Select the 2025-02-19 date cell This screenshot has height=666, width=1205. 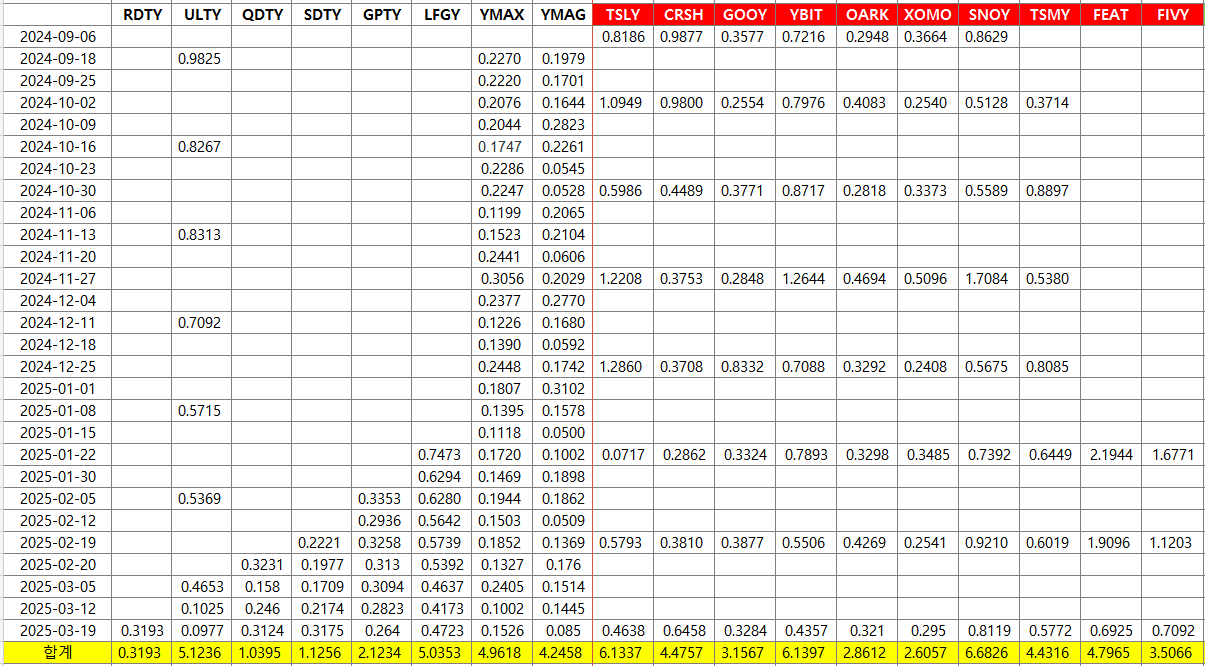click(x=57, y=542)
